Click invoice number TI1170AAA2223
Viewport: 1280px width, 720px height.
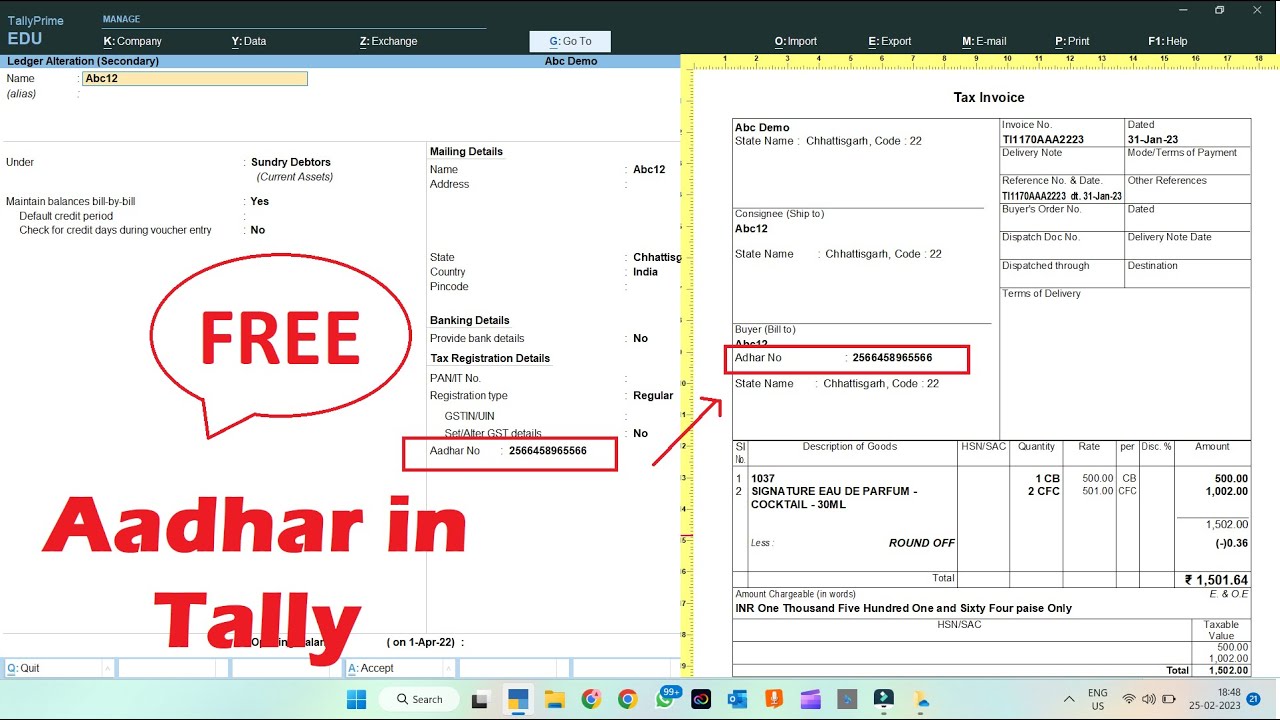tap(1043, 140)
